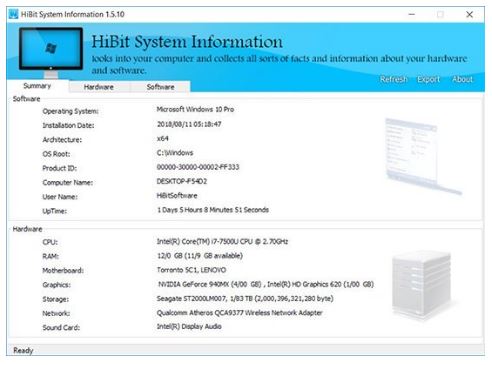The height and width of the screenshot is (365, 492).
Task: Select the Torronto 5C1, LENOVO value
Action: pos(191,270)
